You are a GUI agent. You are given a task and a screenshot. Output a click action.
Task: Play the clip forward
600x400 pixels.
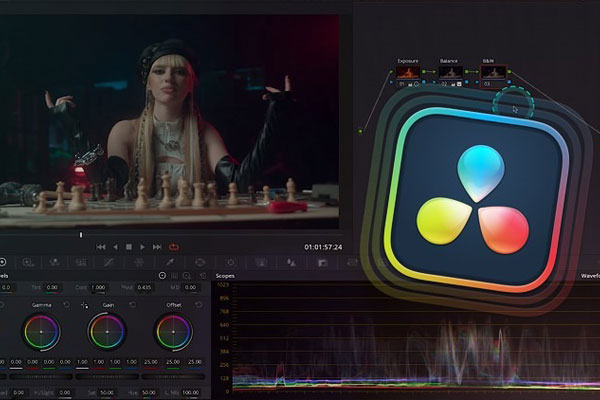[x=142, y=247]
